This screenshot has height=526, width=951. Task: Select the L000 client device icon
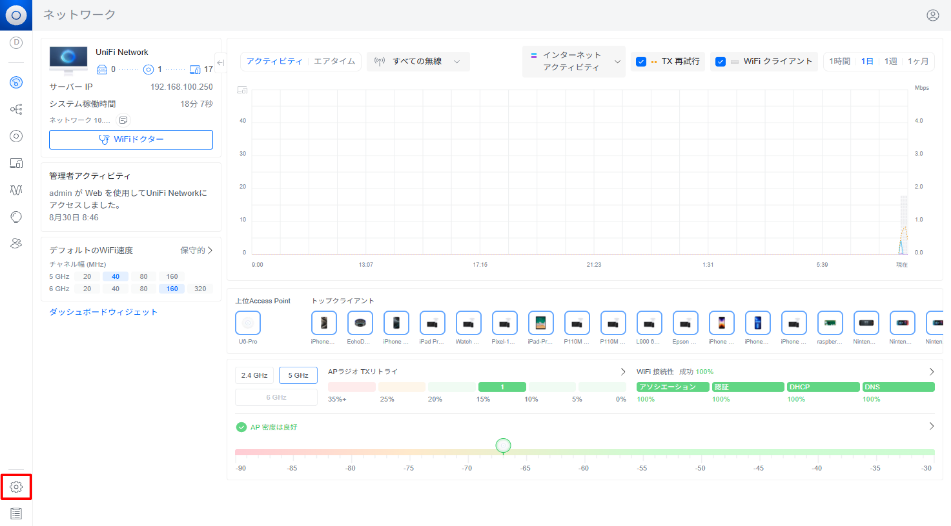[x=649, y=323]
